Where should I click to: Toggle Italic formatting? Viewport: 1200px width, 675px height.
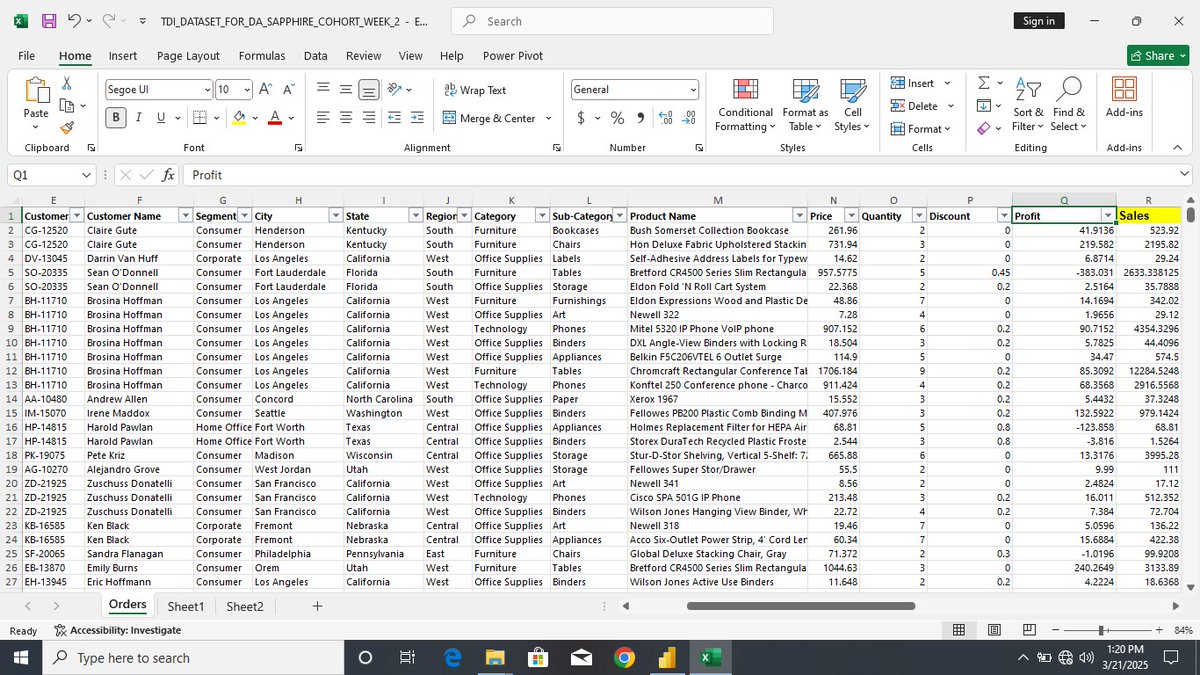[x=138, y=118]
